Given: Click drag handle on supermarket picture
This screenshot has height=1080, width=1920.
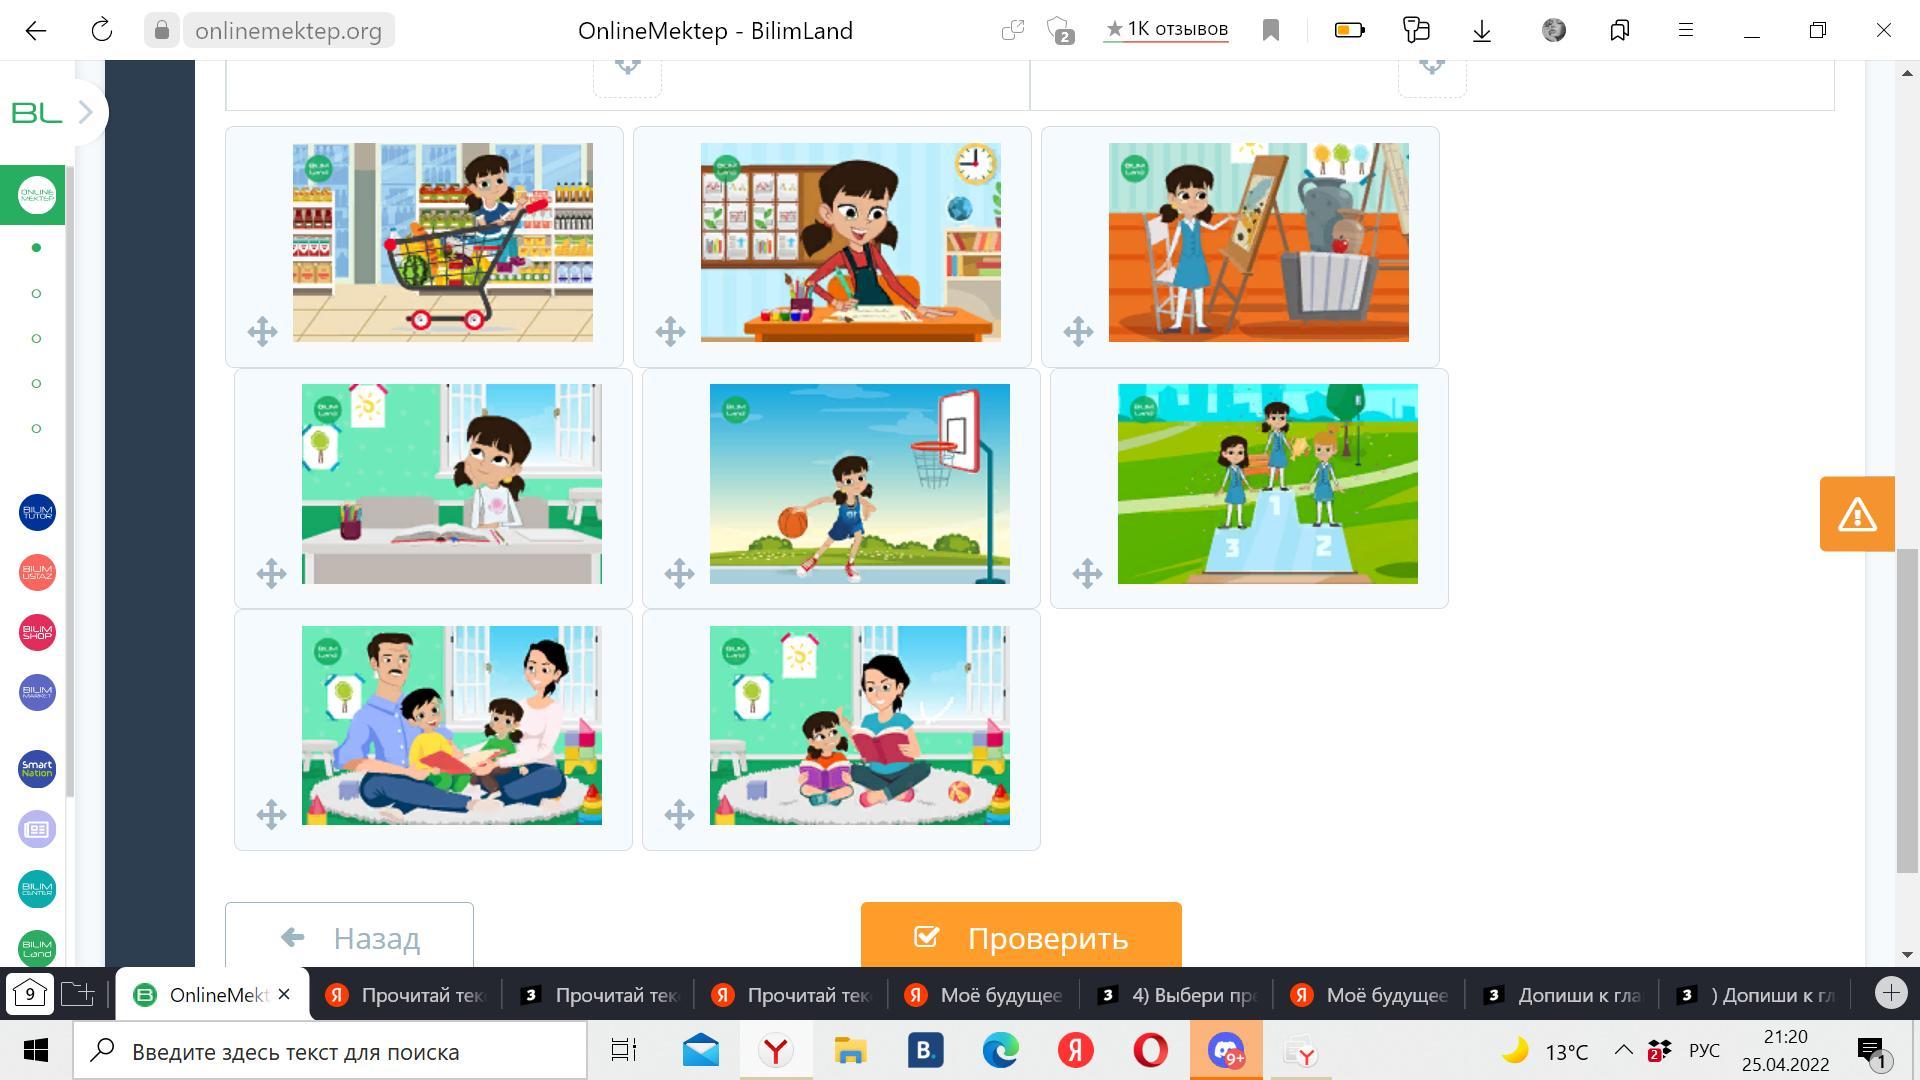Looking at the screenshot, I should click(x=262, y=332).
